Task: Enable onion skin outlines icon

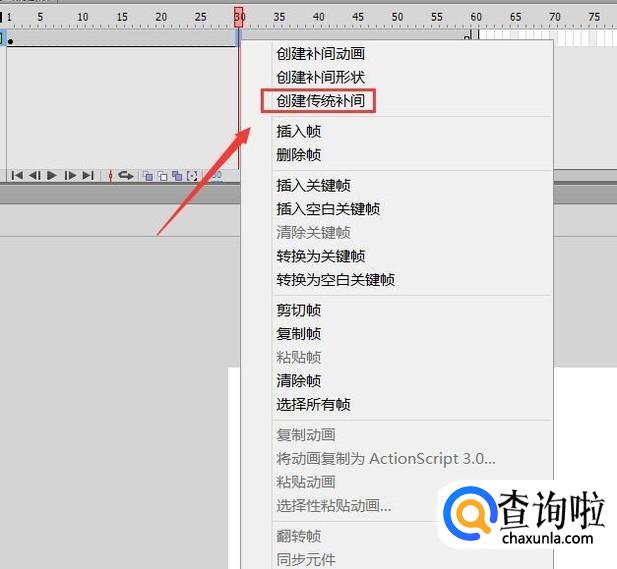Action: 163,176
